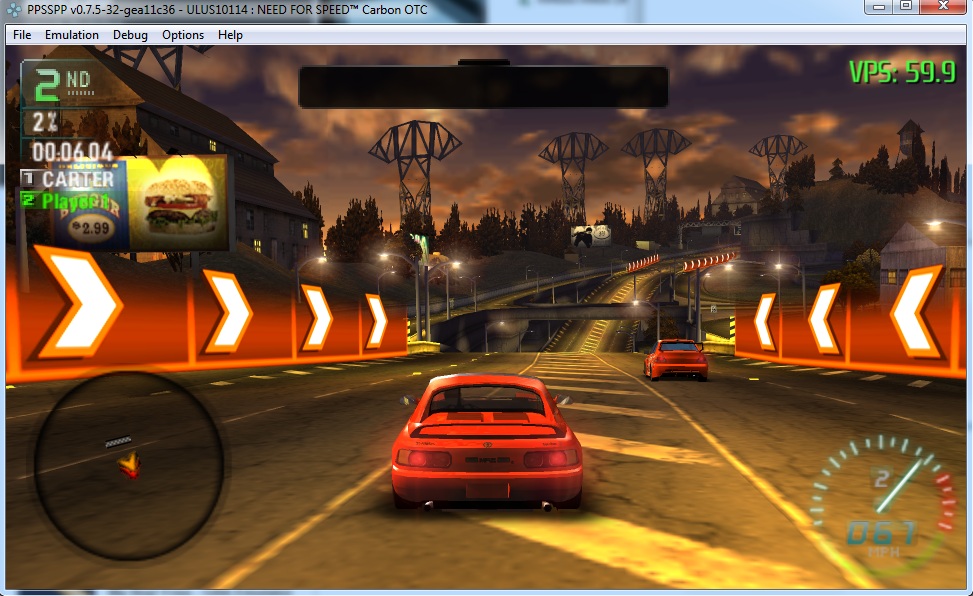Close the PPSSPP window
The image size is (973, 596).
[943, 7]
